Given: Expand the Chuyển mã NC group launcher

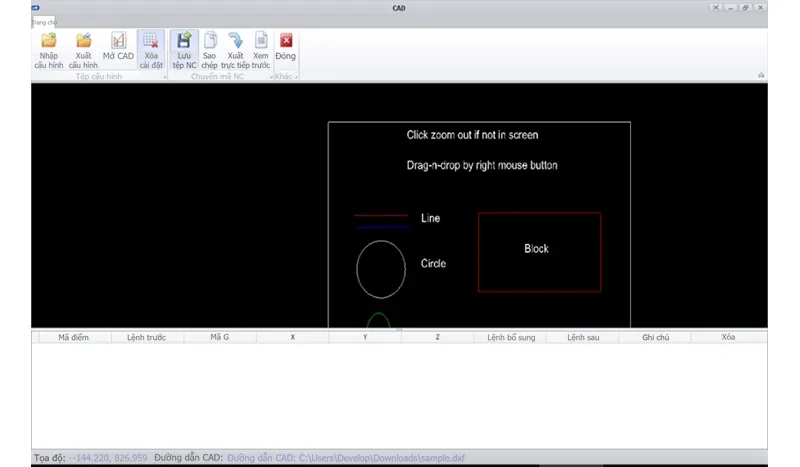Looking at the screenshot, I should coord(271,77).
